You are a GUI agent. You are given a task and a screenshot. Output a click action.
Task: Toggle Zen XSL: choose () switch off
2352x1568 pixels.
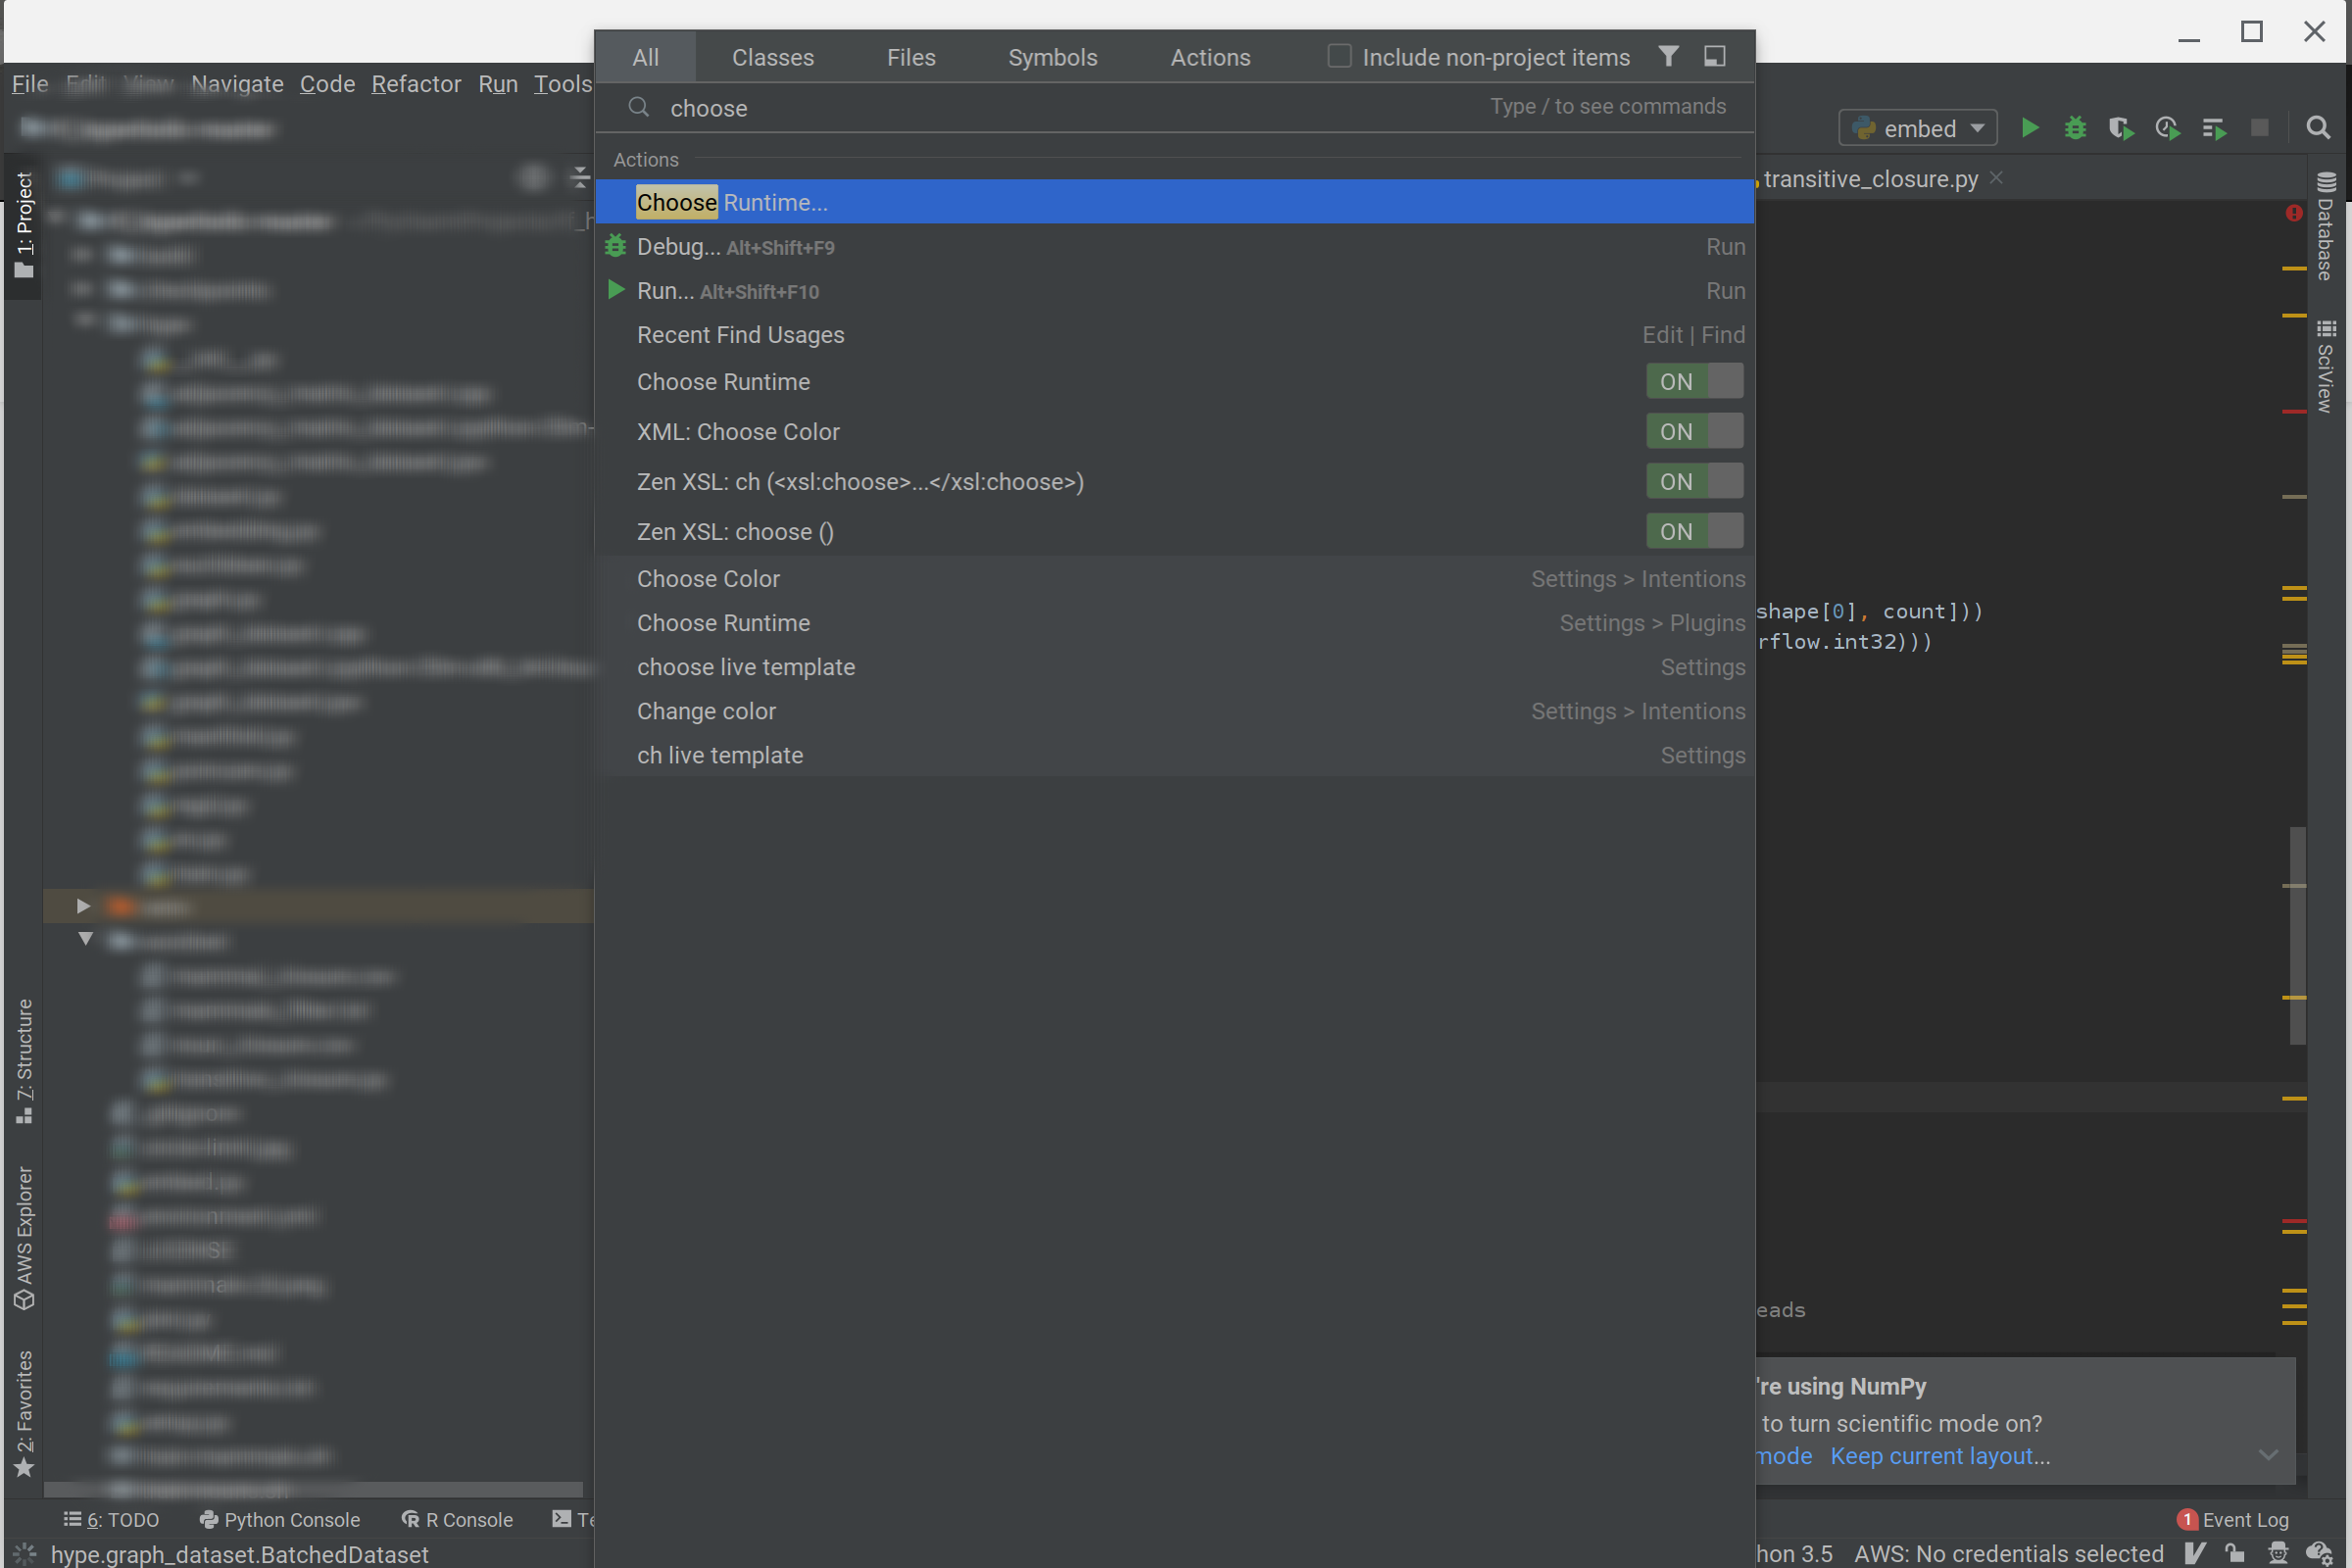point(1694,531)
